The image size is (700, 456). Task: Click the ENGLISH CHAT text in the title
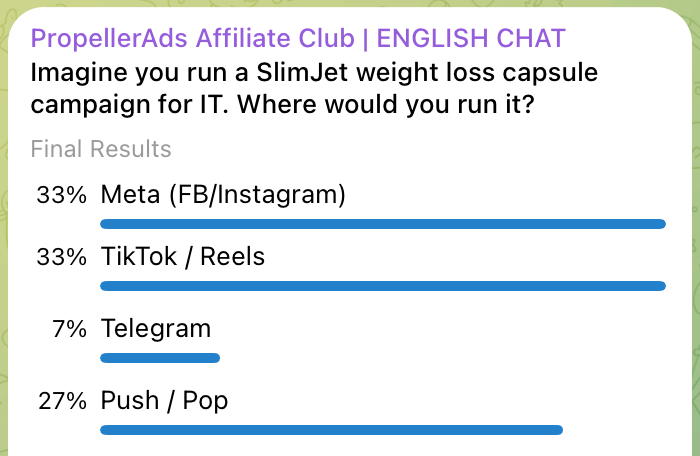tap(468, 39)
